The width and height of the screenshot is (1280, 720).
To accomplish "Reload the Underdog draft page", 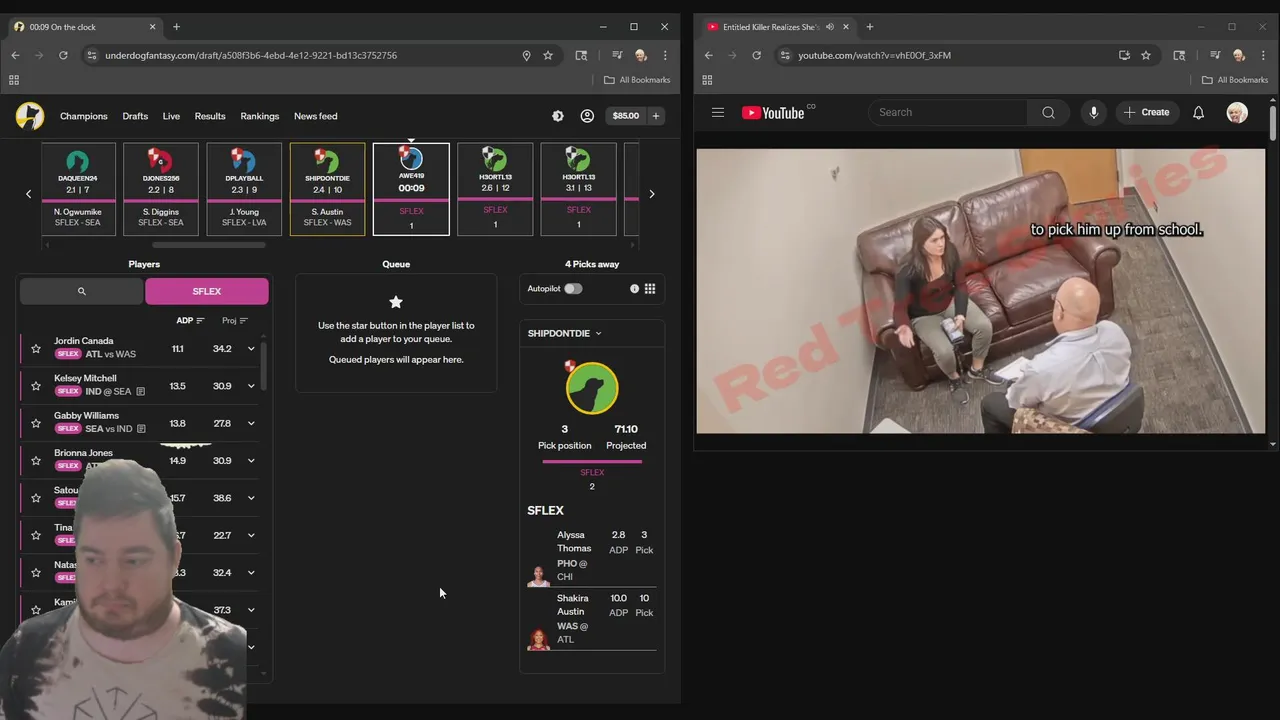I will click(x=63, y=55).
